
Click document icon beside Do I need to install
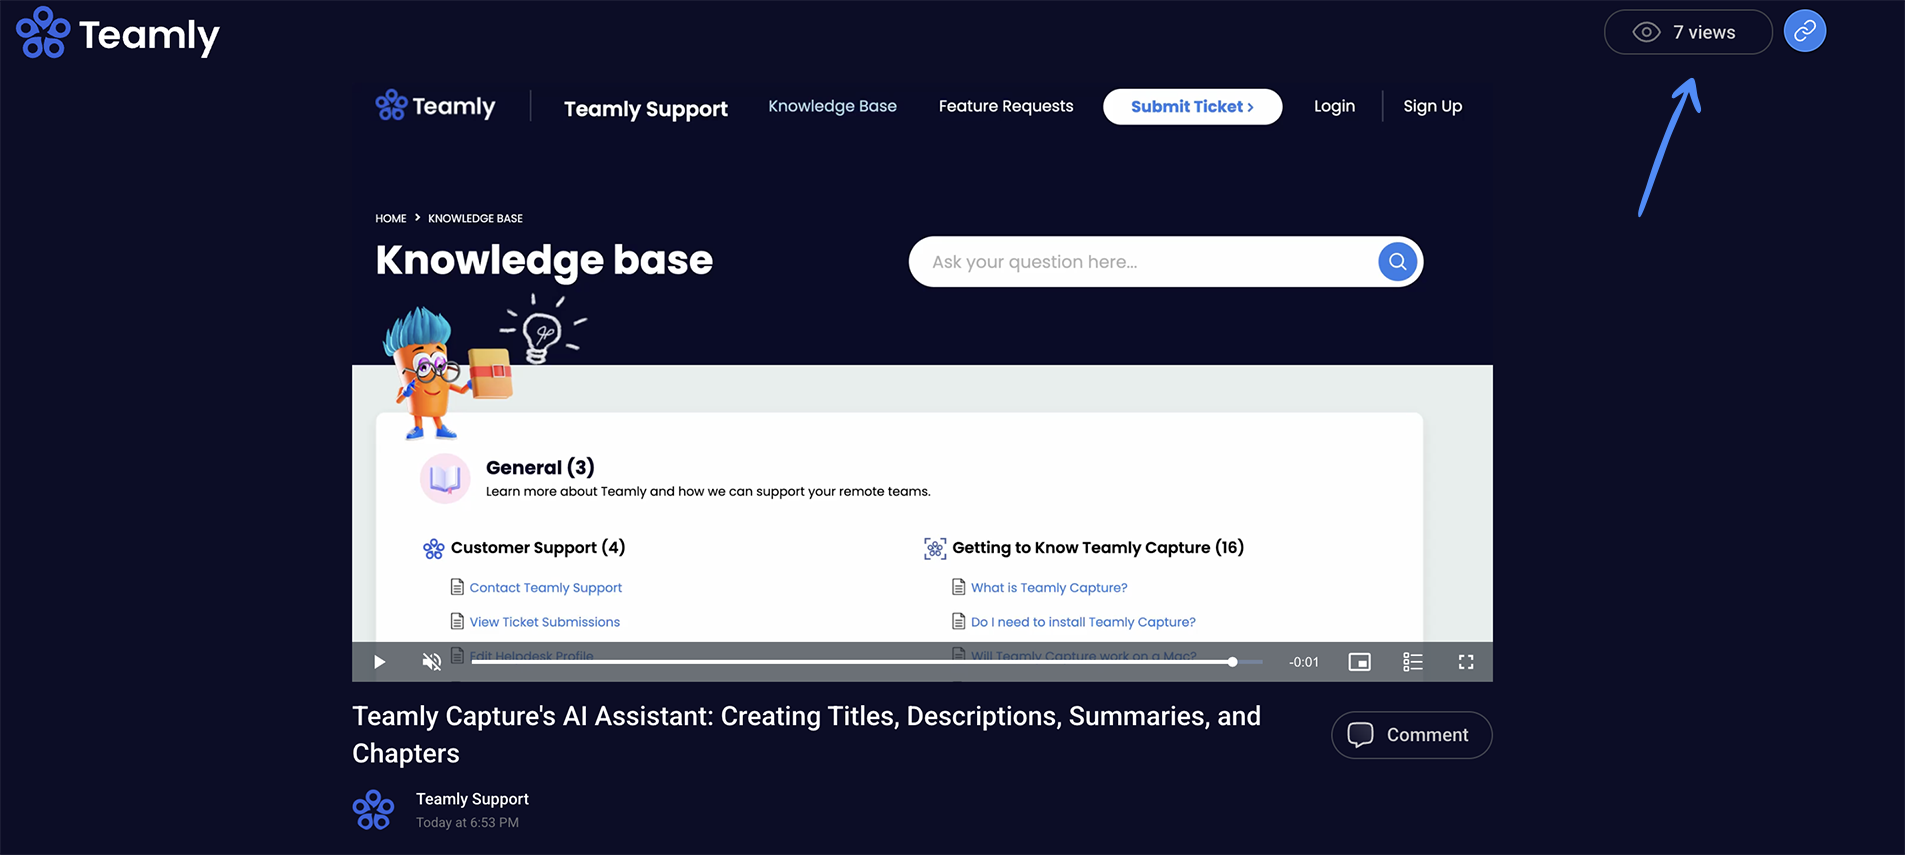(958, 621)
